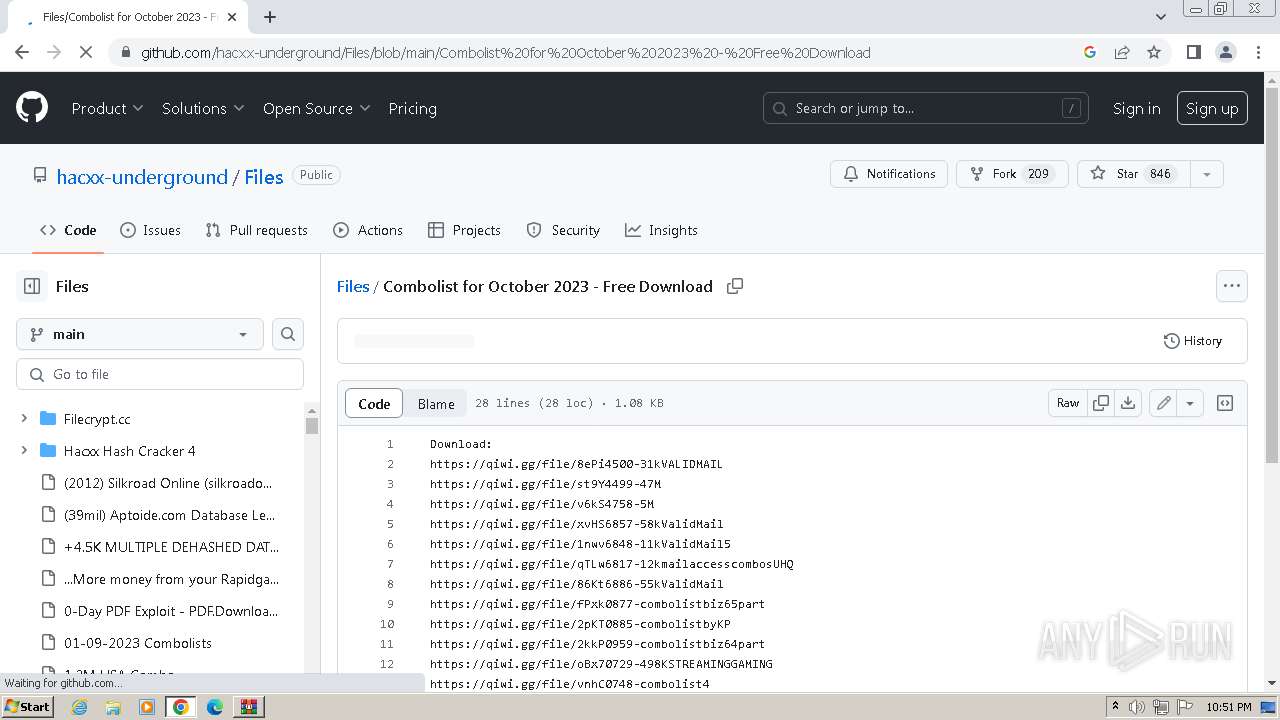Collapse the Files side panel
This screenshot has height=720, width=1280.
(32, 286)
